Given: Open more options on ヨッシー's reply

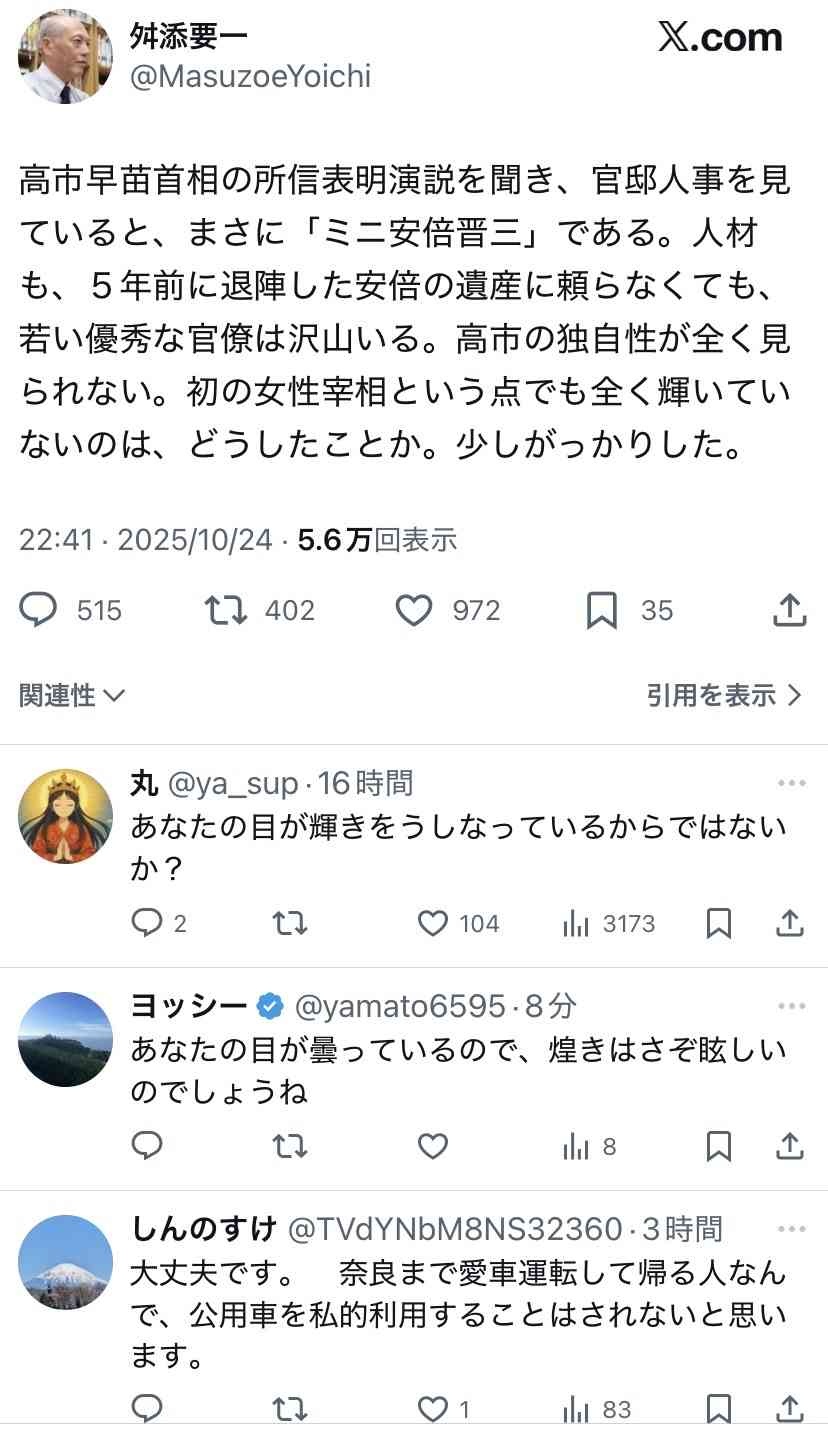Looking at the screenshot, I should click(x=791, y=1006).
